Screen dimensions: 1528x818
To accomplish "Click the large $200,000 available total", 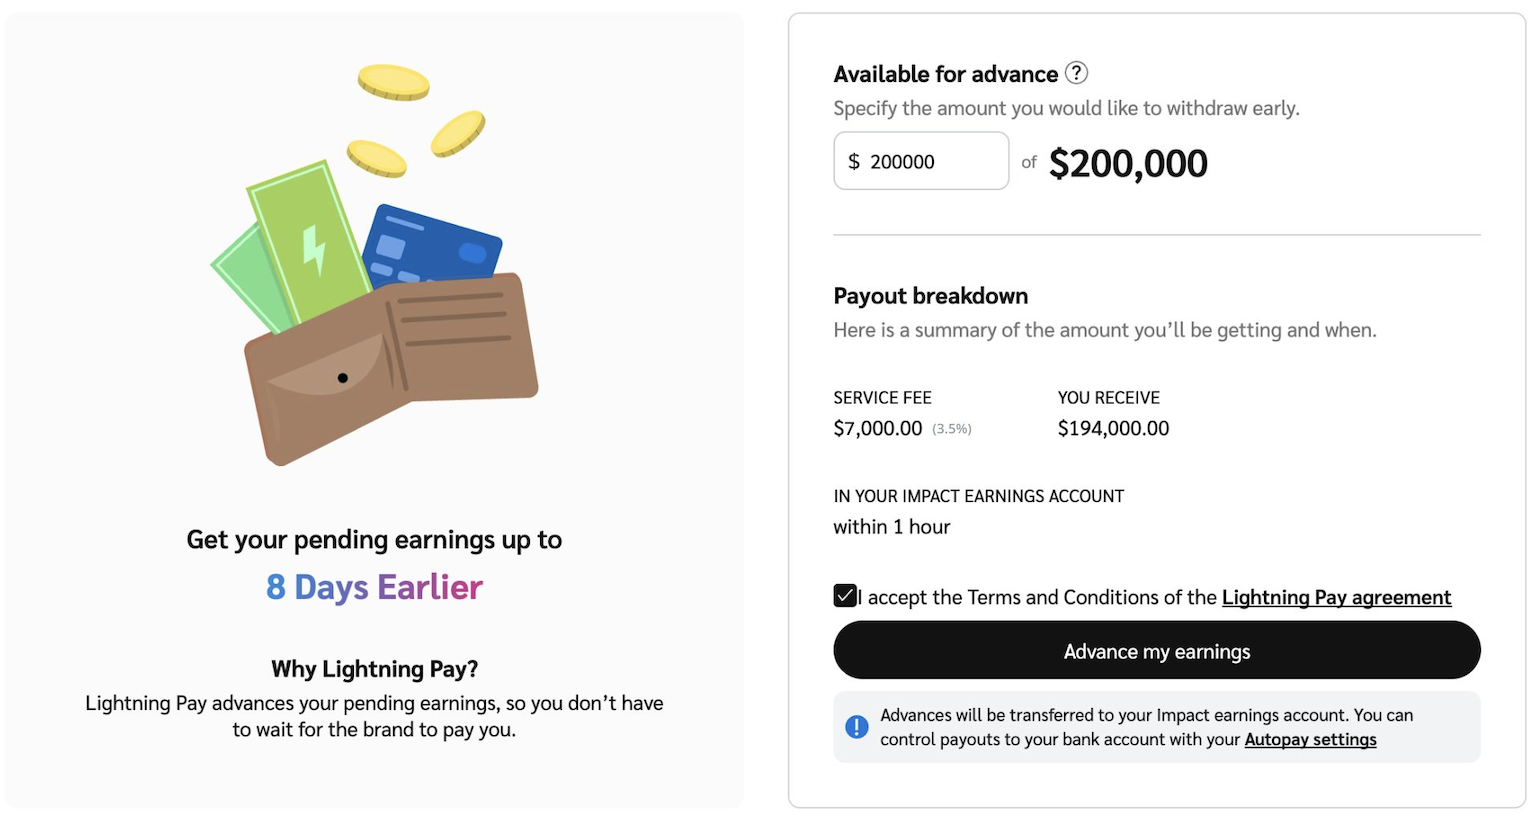I will (x=1128, y=164).
